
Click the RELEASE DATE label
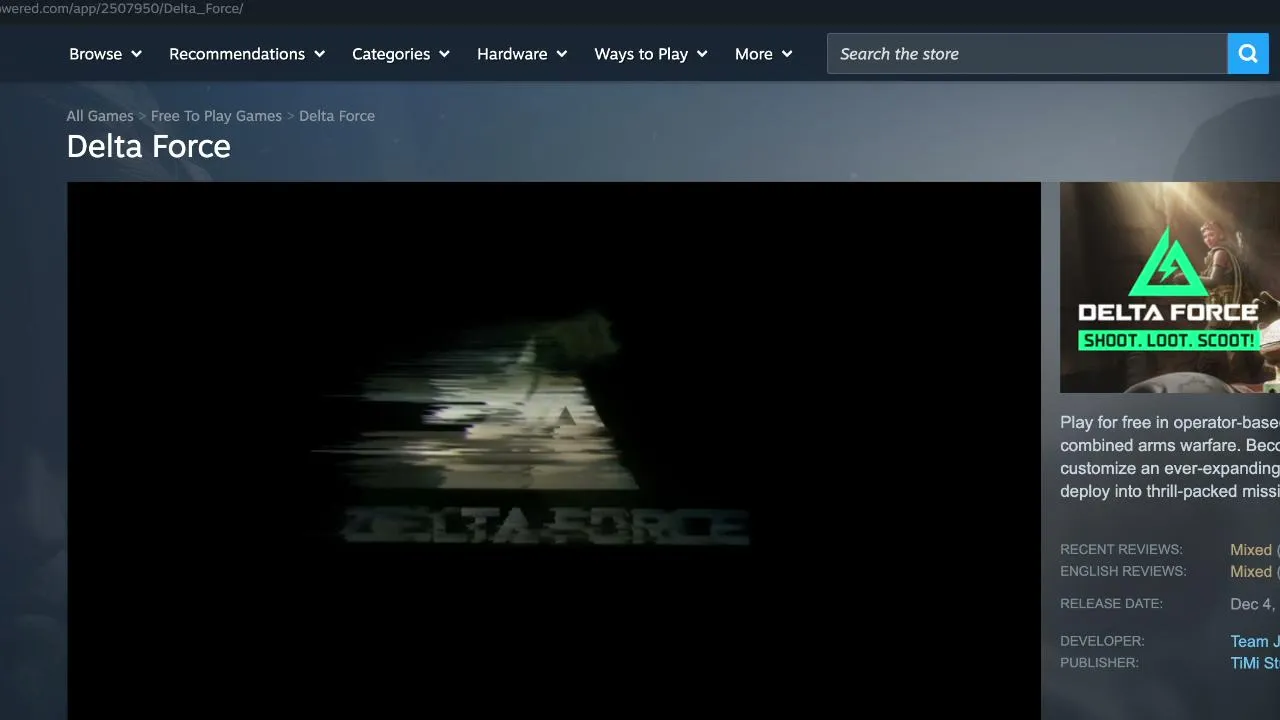1111,604
